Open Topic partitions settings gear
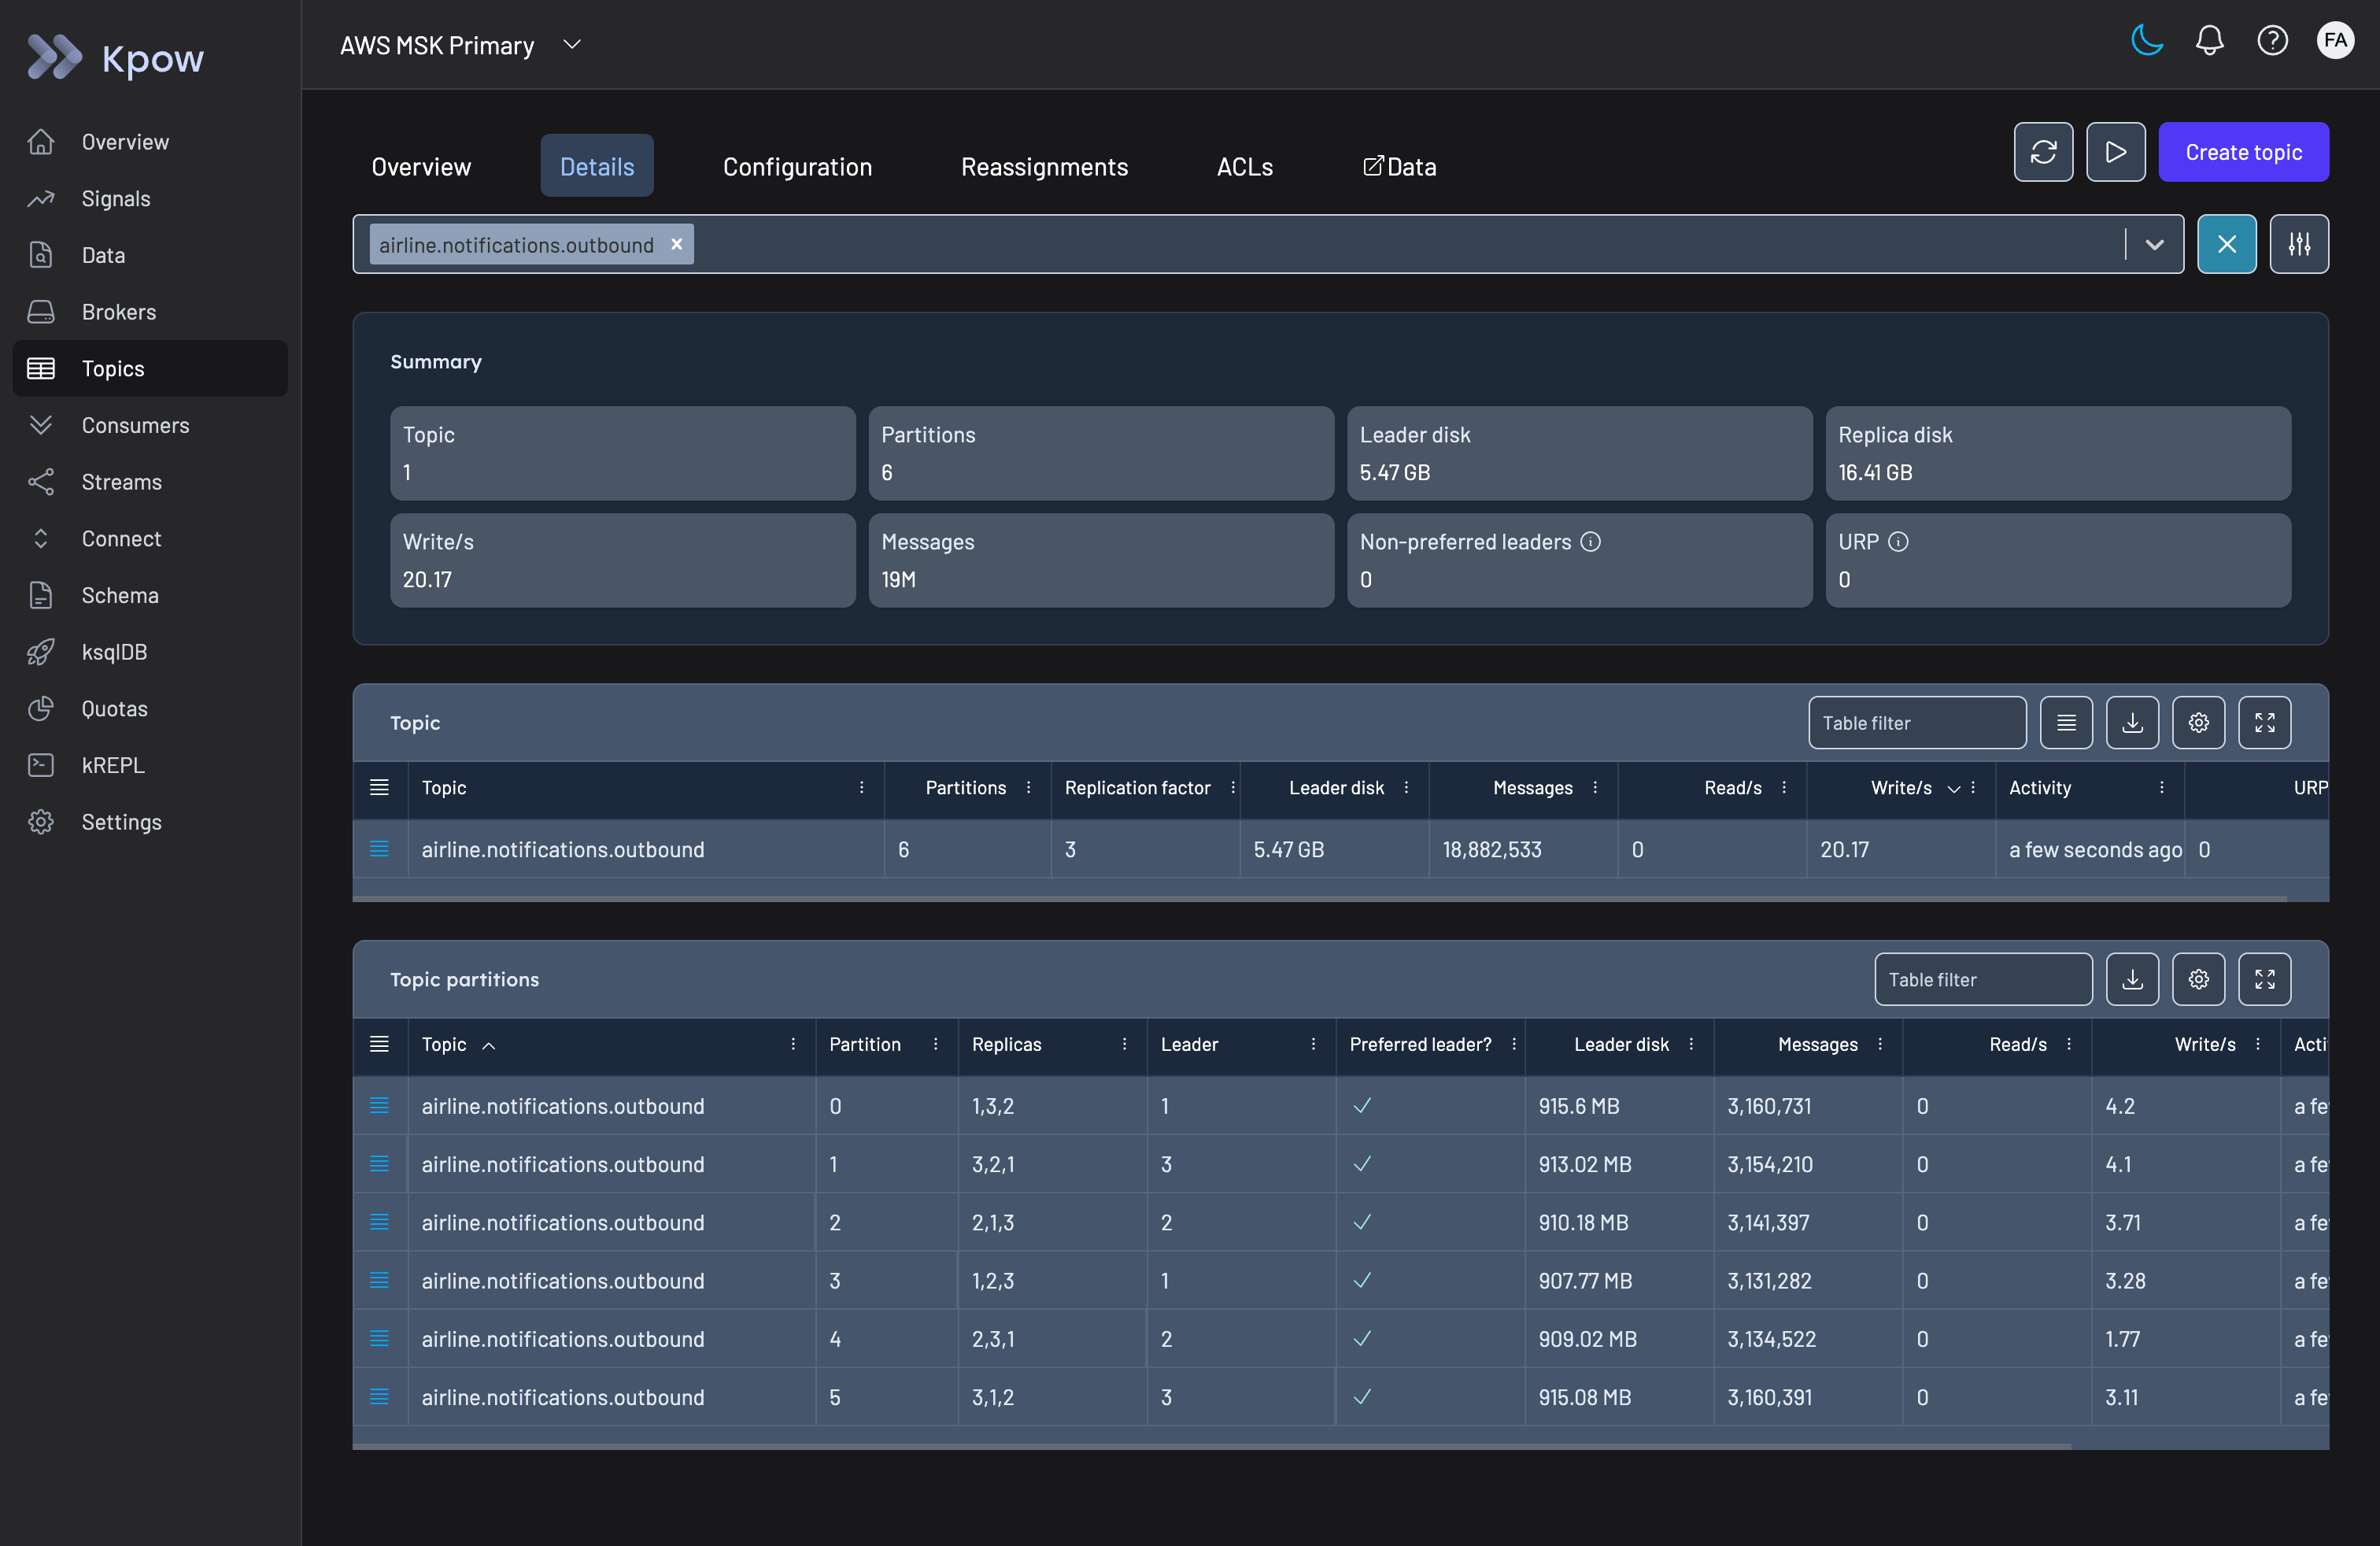The image size is (2380, 1546). [2198, 980]
